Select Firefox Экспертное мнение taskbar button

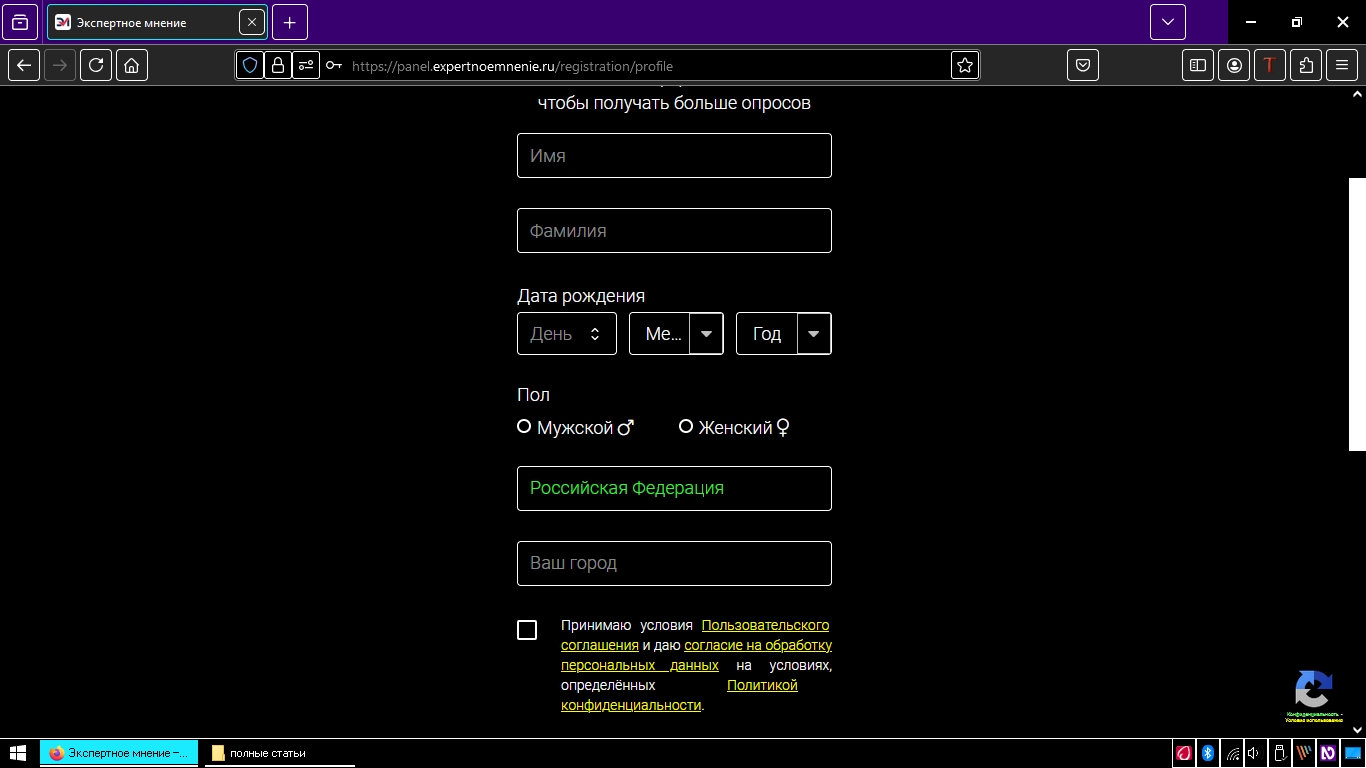[119, 753]
